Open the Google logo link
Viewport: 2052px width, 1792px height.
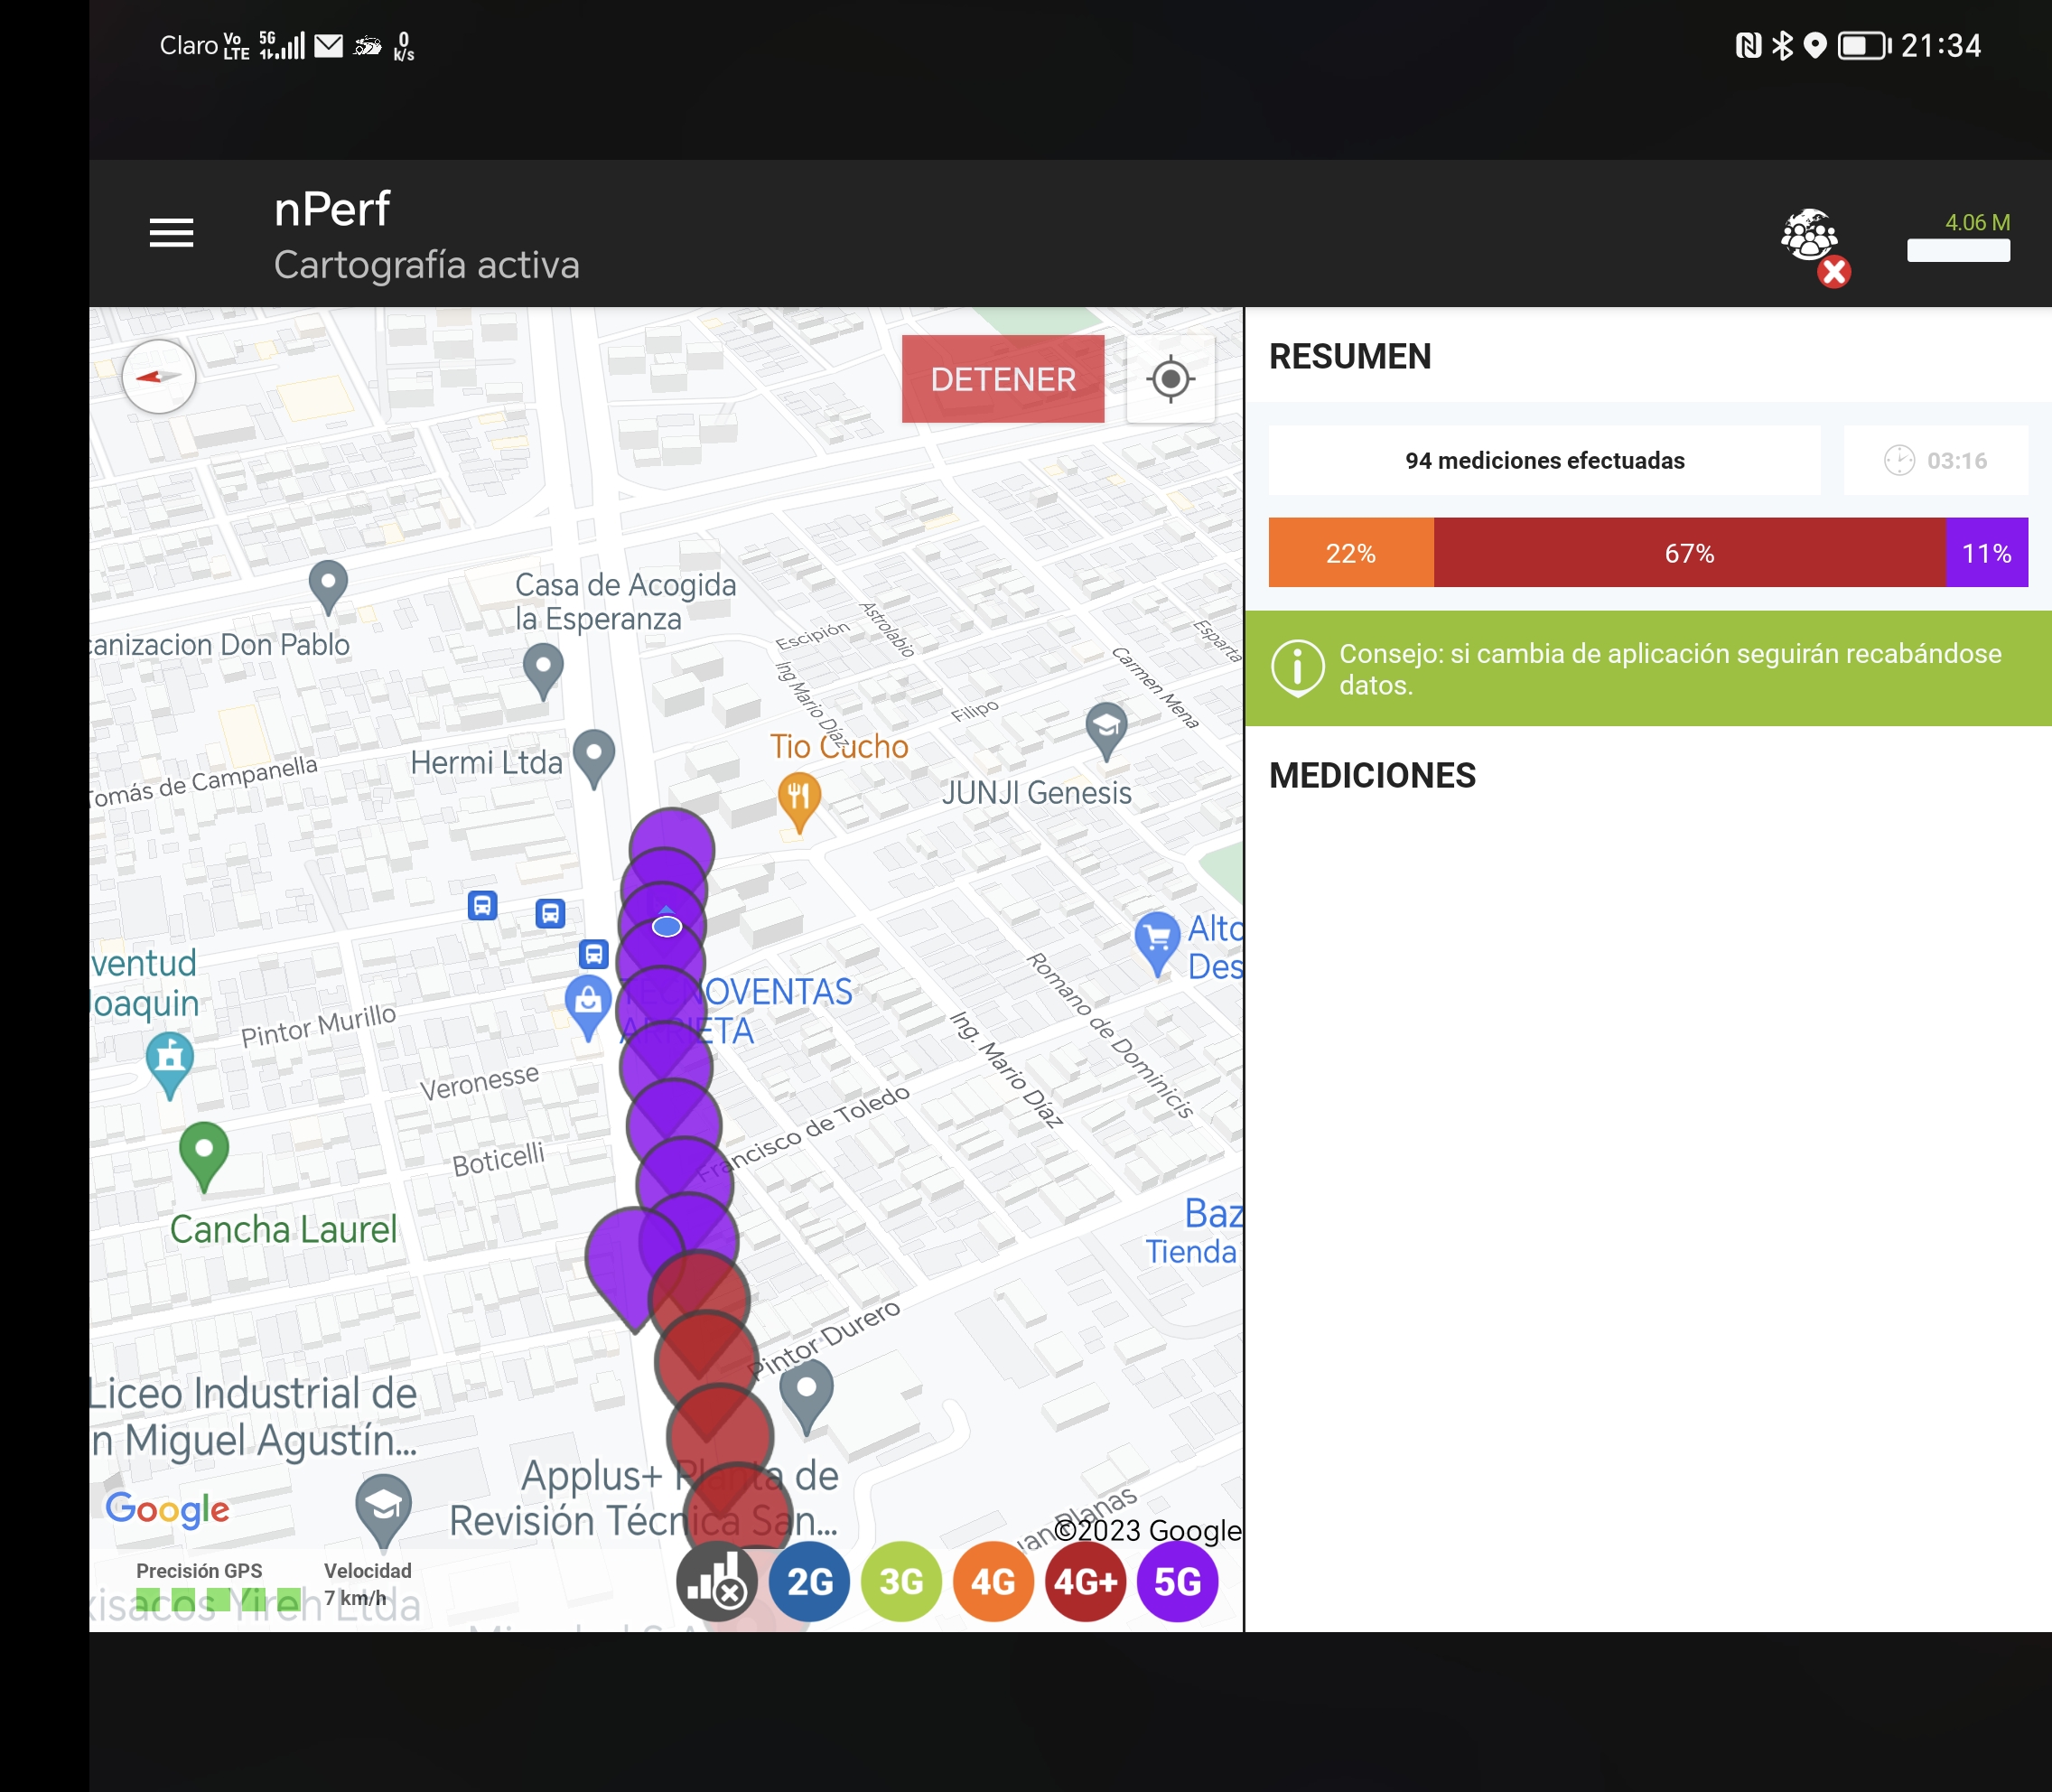168,1508
